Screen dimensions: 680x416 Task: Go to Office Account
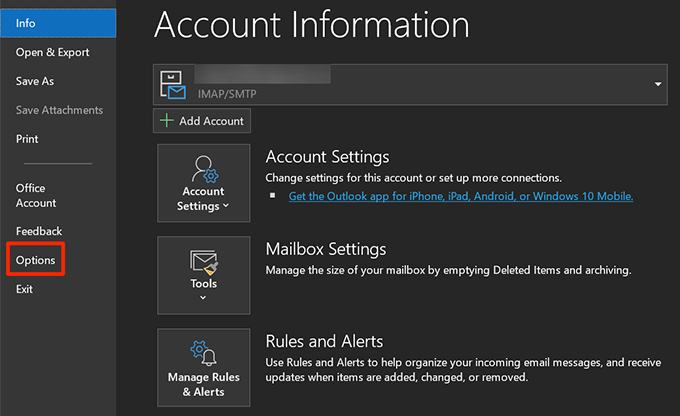click(36, 195)
